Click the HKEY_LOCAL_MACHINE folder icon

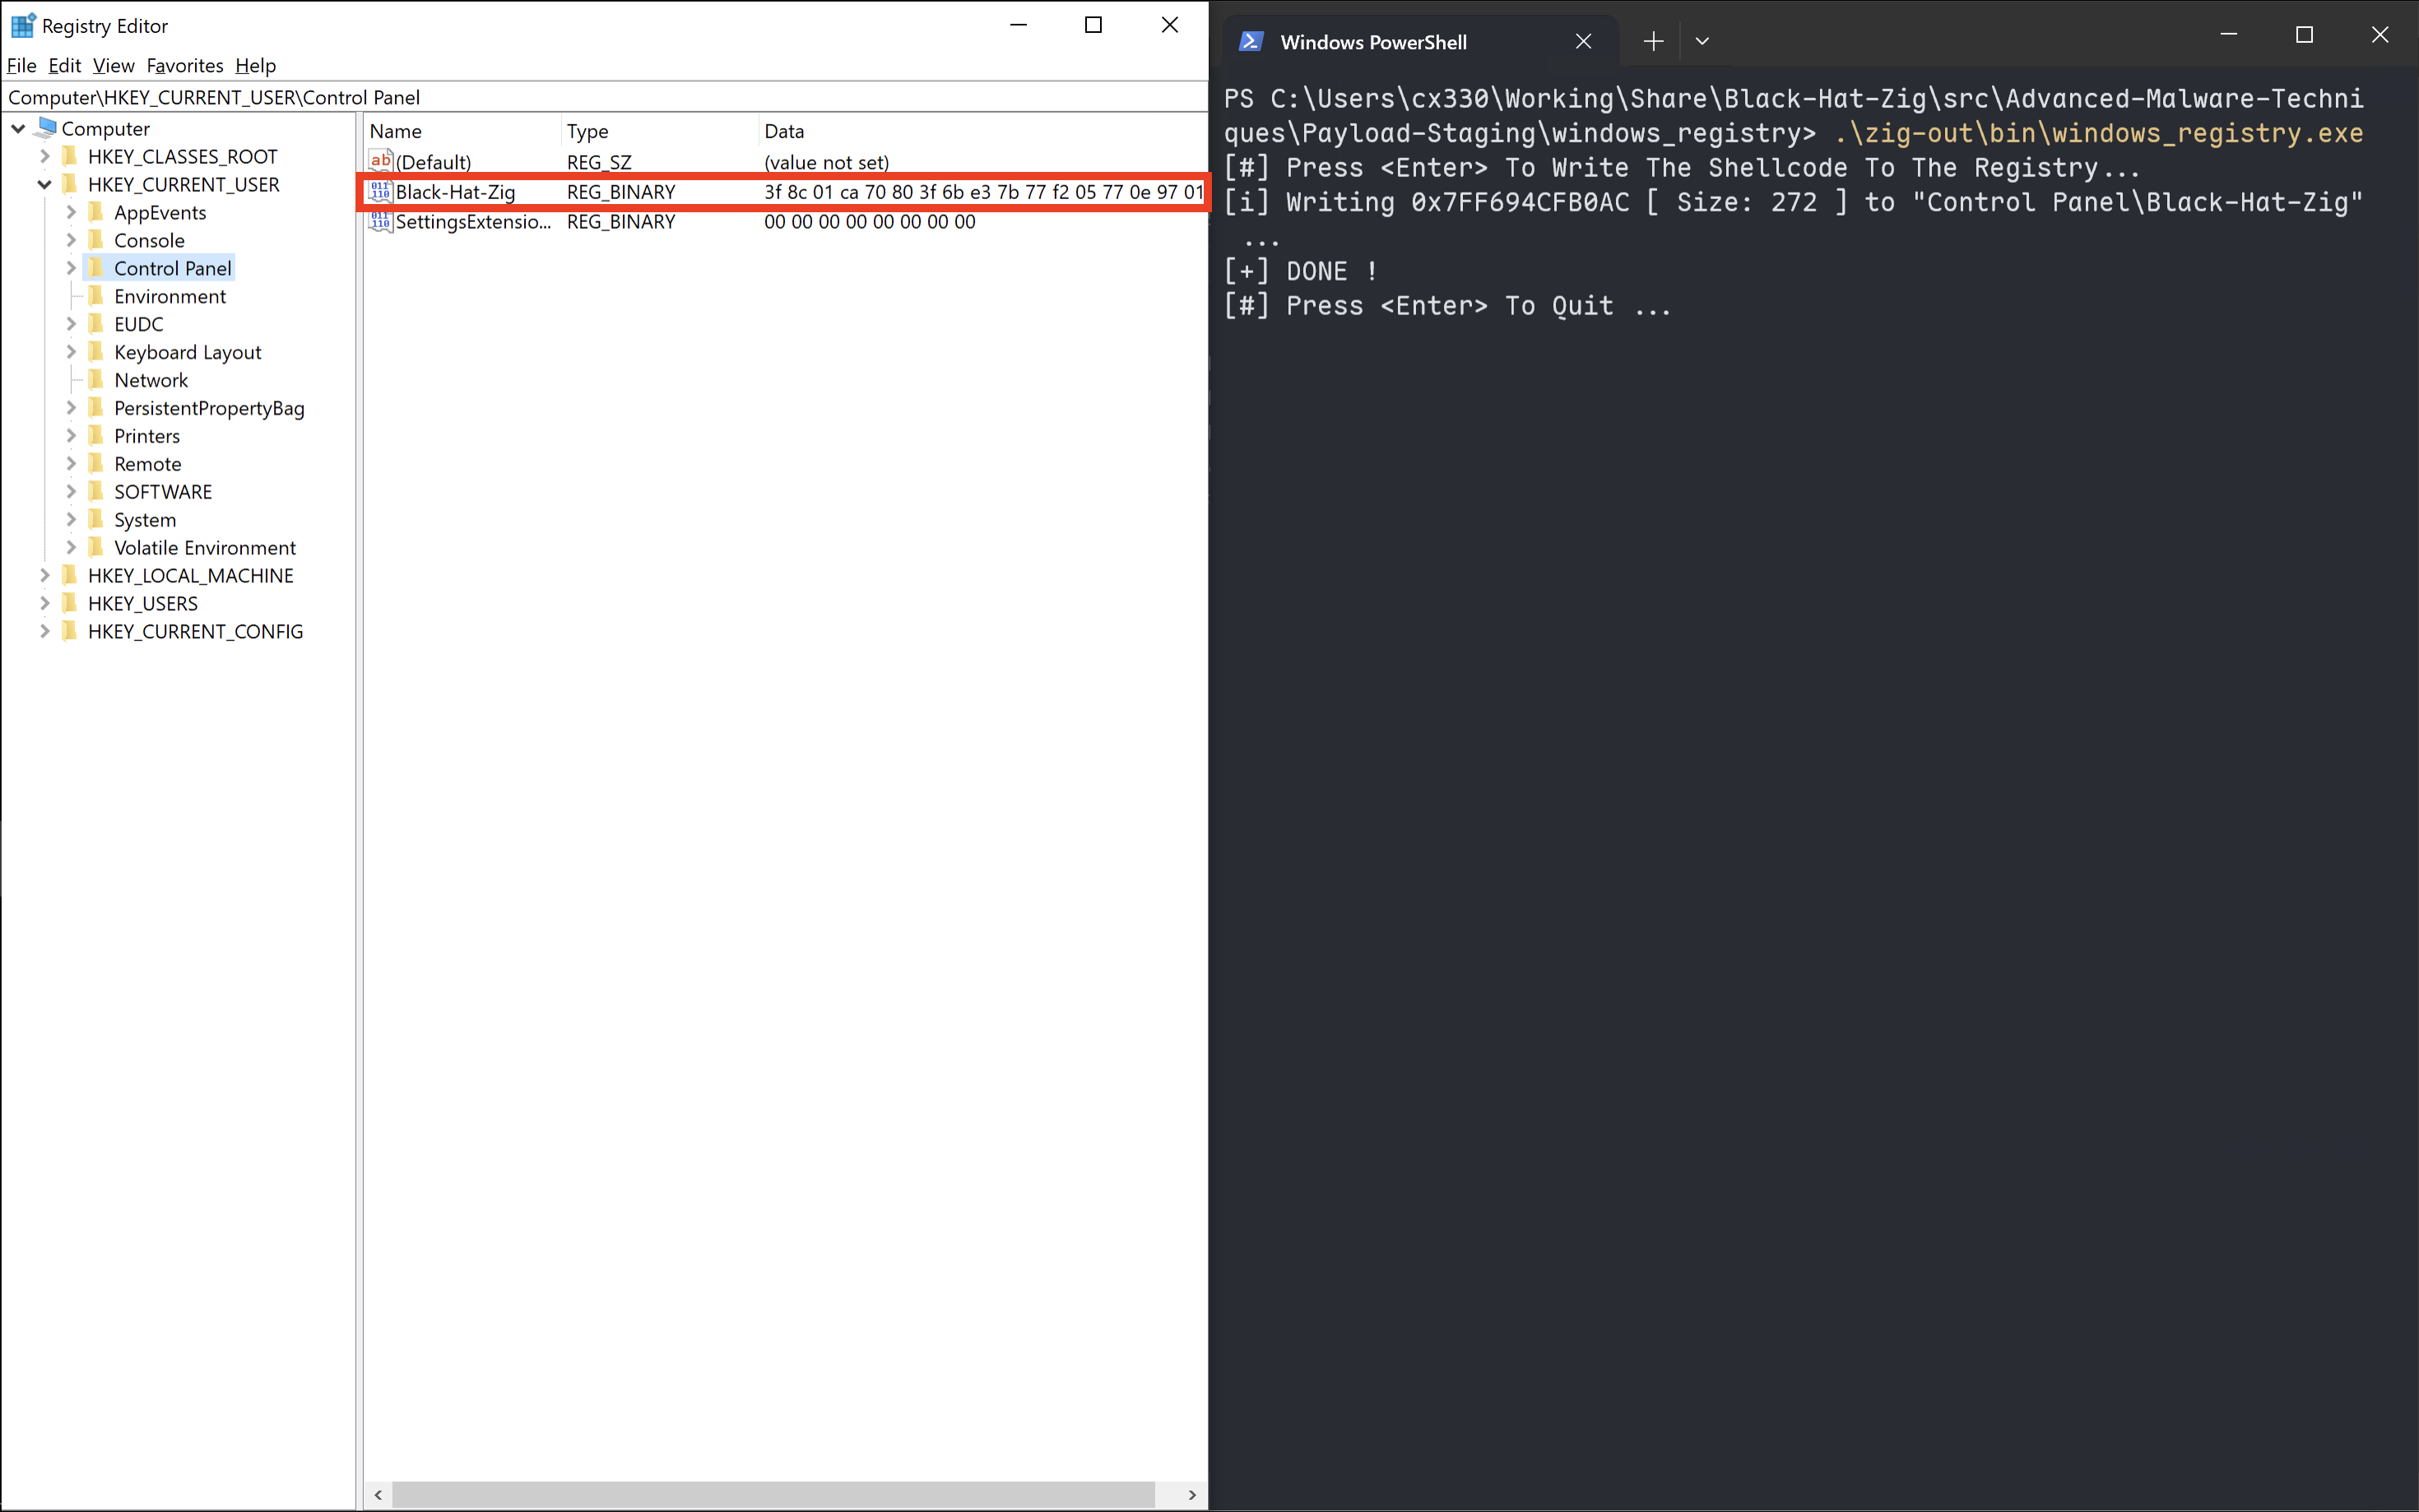[x=69, y=575]
